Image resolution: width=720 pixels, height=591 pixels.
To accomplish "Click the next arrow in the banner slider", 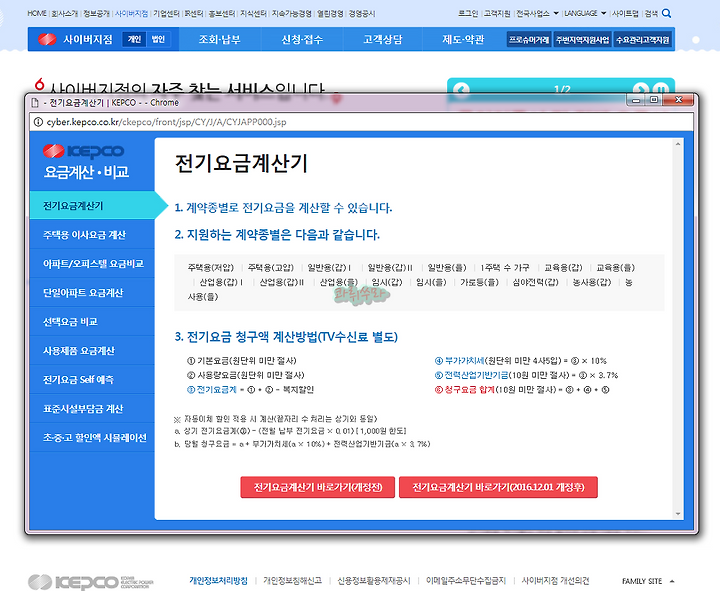I will [x=641, y=89].
